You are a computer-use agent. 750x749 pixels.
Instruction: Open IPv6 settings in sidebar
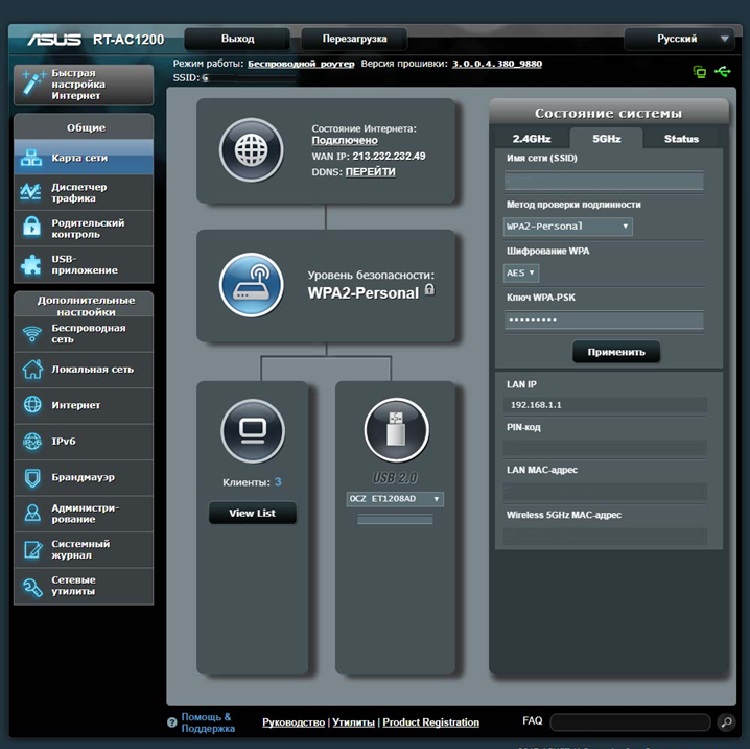84,441
